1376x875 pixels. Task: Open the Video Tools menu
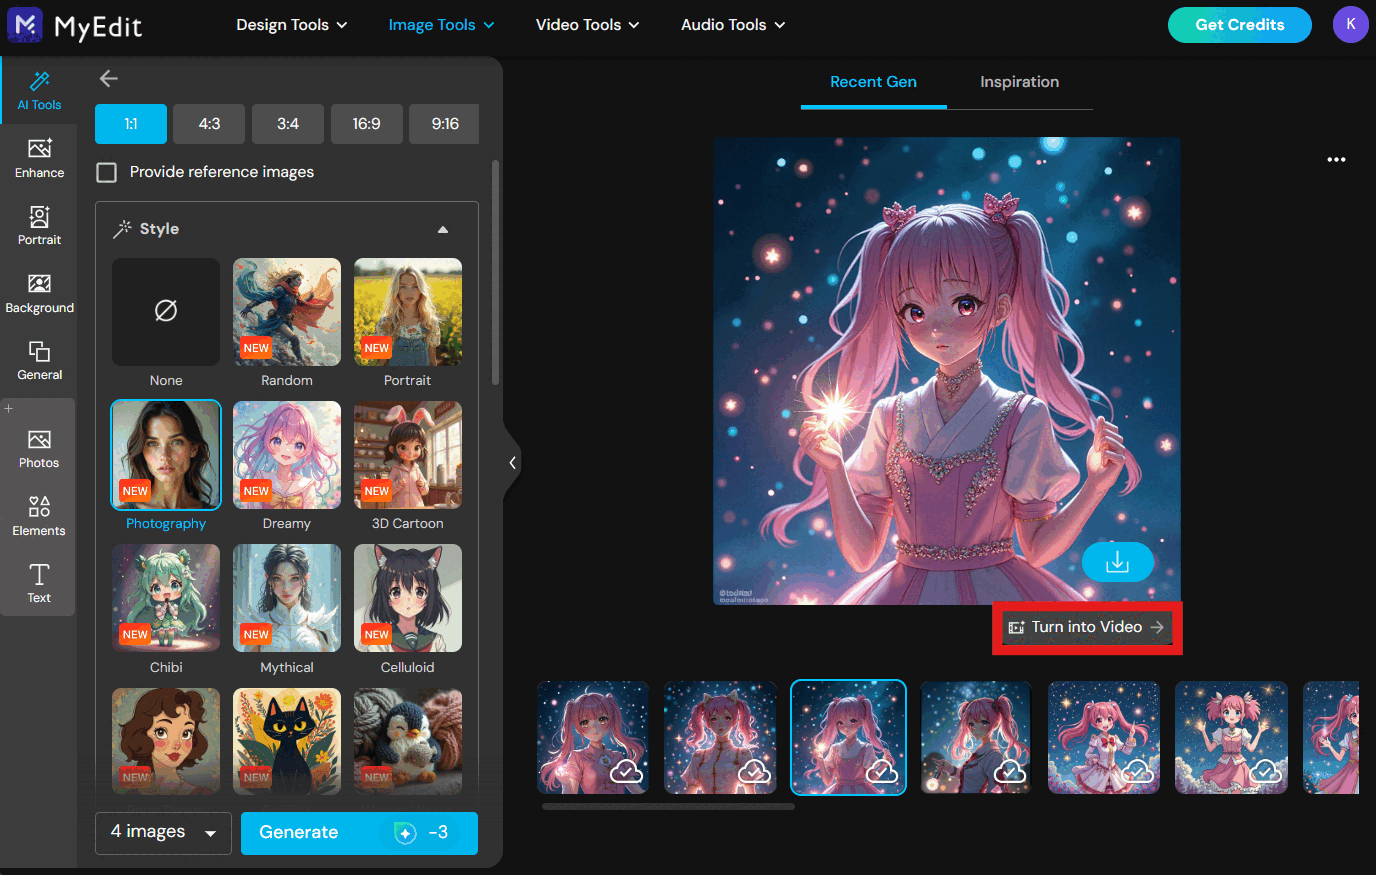tap(587, 24)
